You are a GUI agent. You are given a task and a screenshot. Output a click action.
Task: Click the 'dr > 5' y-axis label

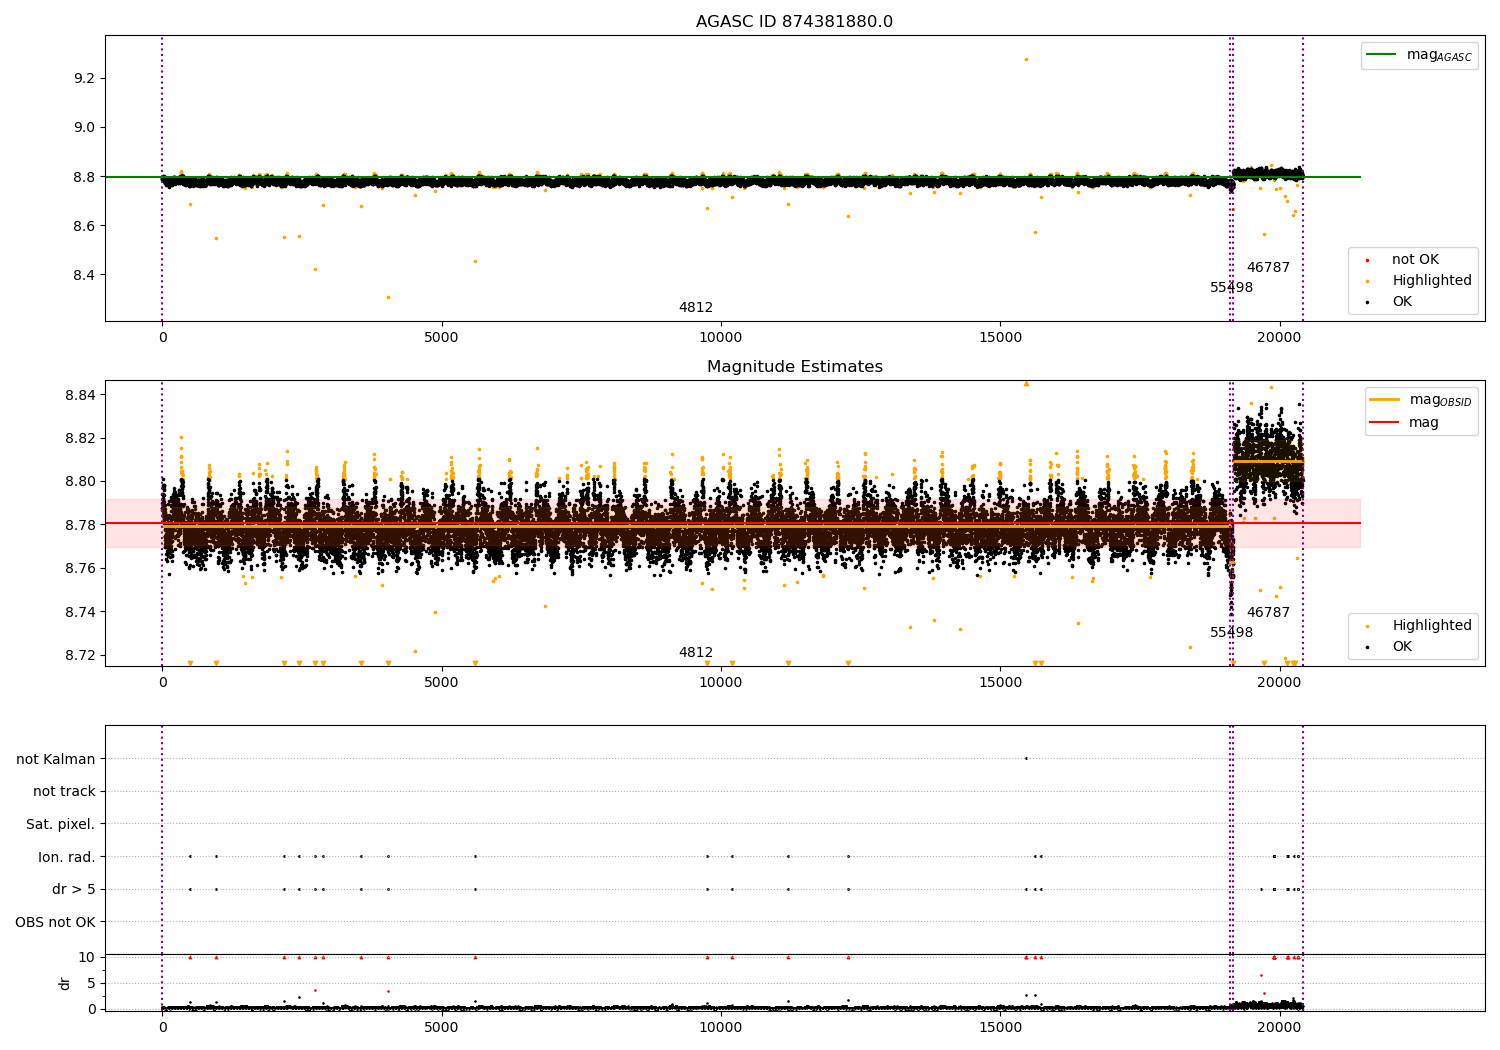pos(74,890)
